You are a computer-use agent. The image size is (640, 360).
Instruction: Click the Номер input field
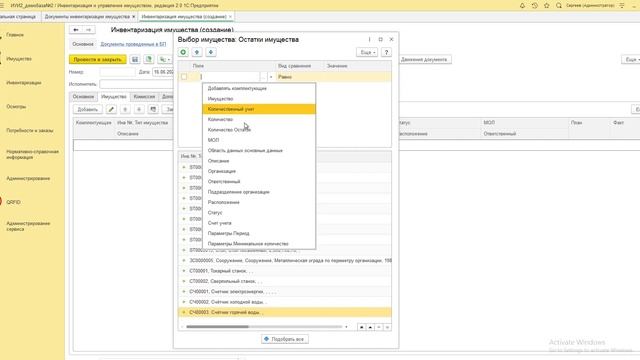coord(117,72)
